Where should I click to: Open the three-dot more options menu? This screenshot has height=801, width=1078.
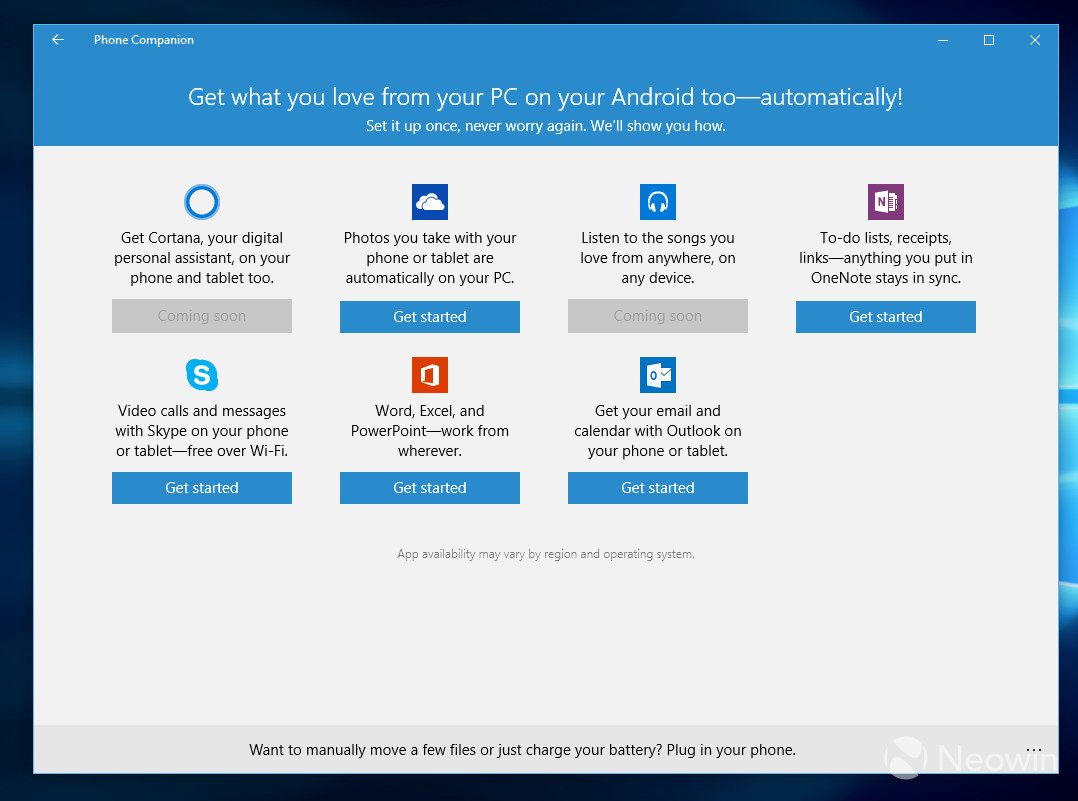[x=1033, y=749]
